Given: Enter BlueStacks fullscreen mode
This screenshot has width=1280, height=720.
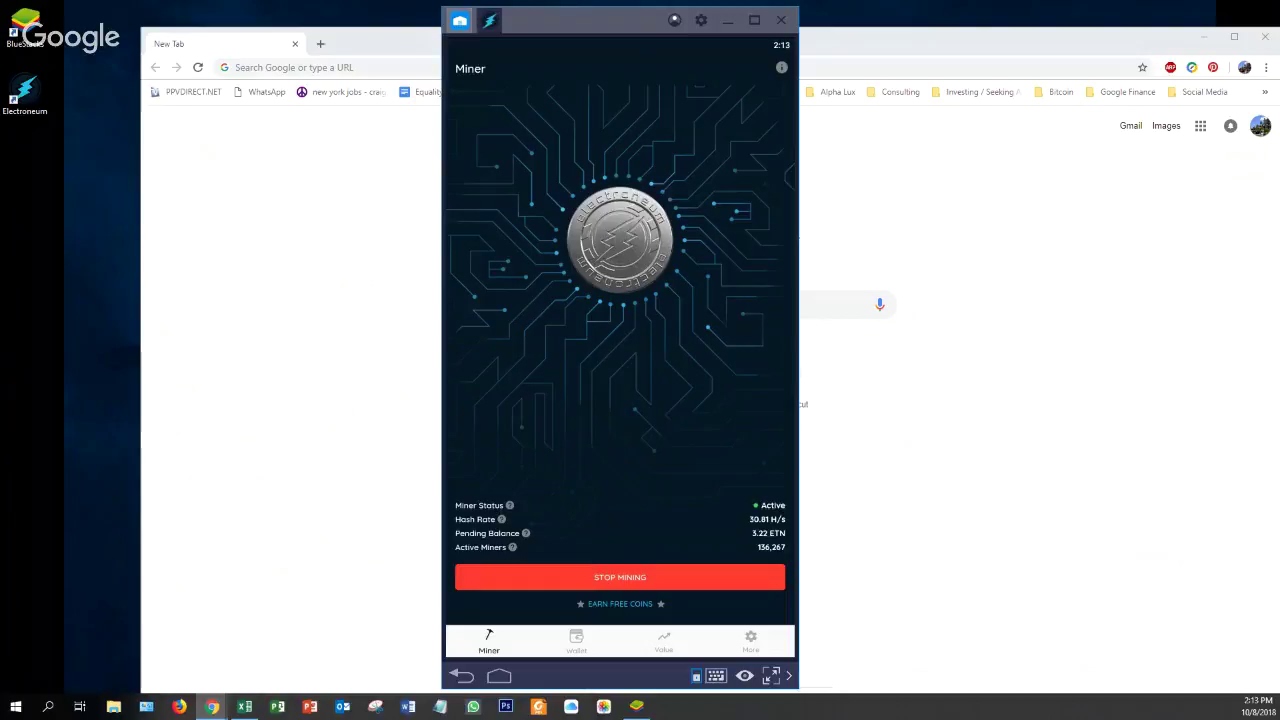Looking at the screenshot, I should (771, 677).
